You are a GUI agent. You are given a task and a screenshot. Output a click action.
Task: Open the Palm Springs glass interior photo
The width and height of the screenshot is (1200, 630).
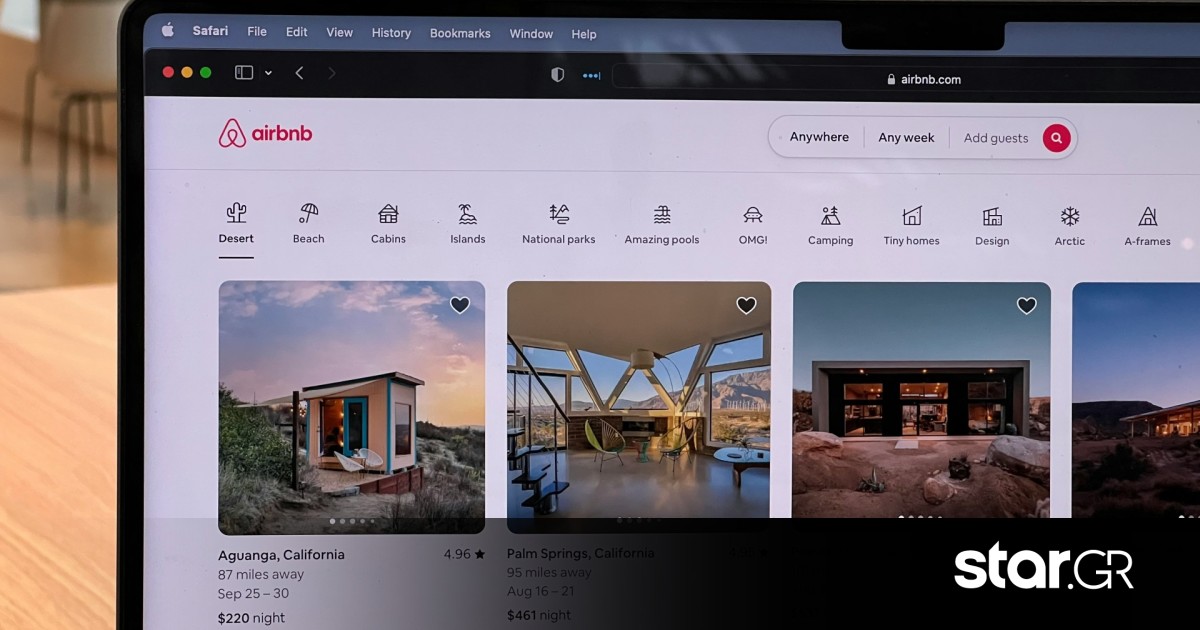coord(639,407)
